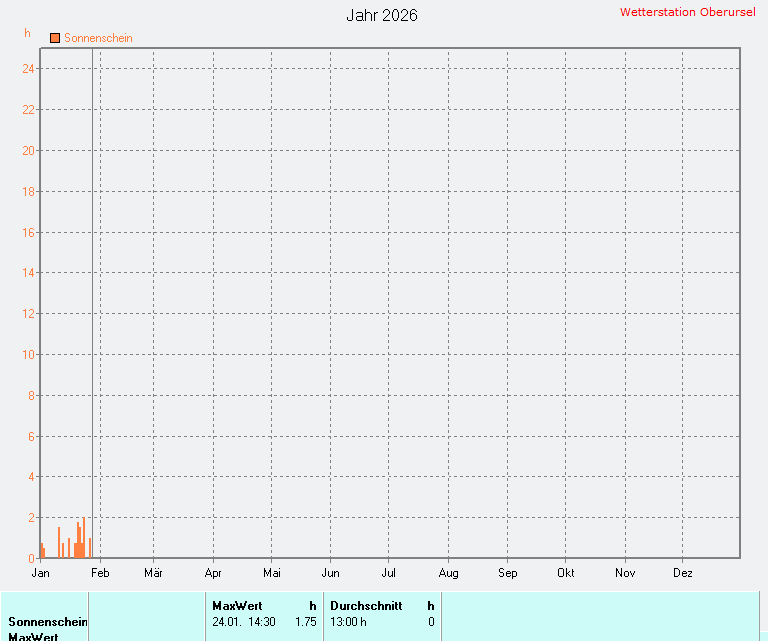This screenshot has width=768, height=641.
Task: Click the 1.75 max value cell
Action: 305,621
